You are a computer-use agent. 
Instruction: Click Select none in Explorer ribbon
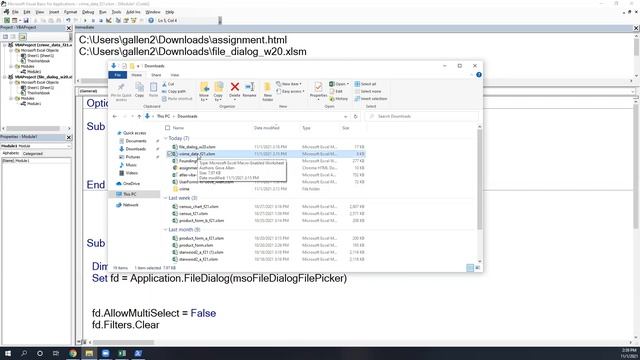(x=368, y=91)
